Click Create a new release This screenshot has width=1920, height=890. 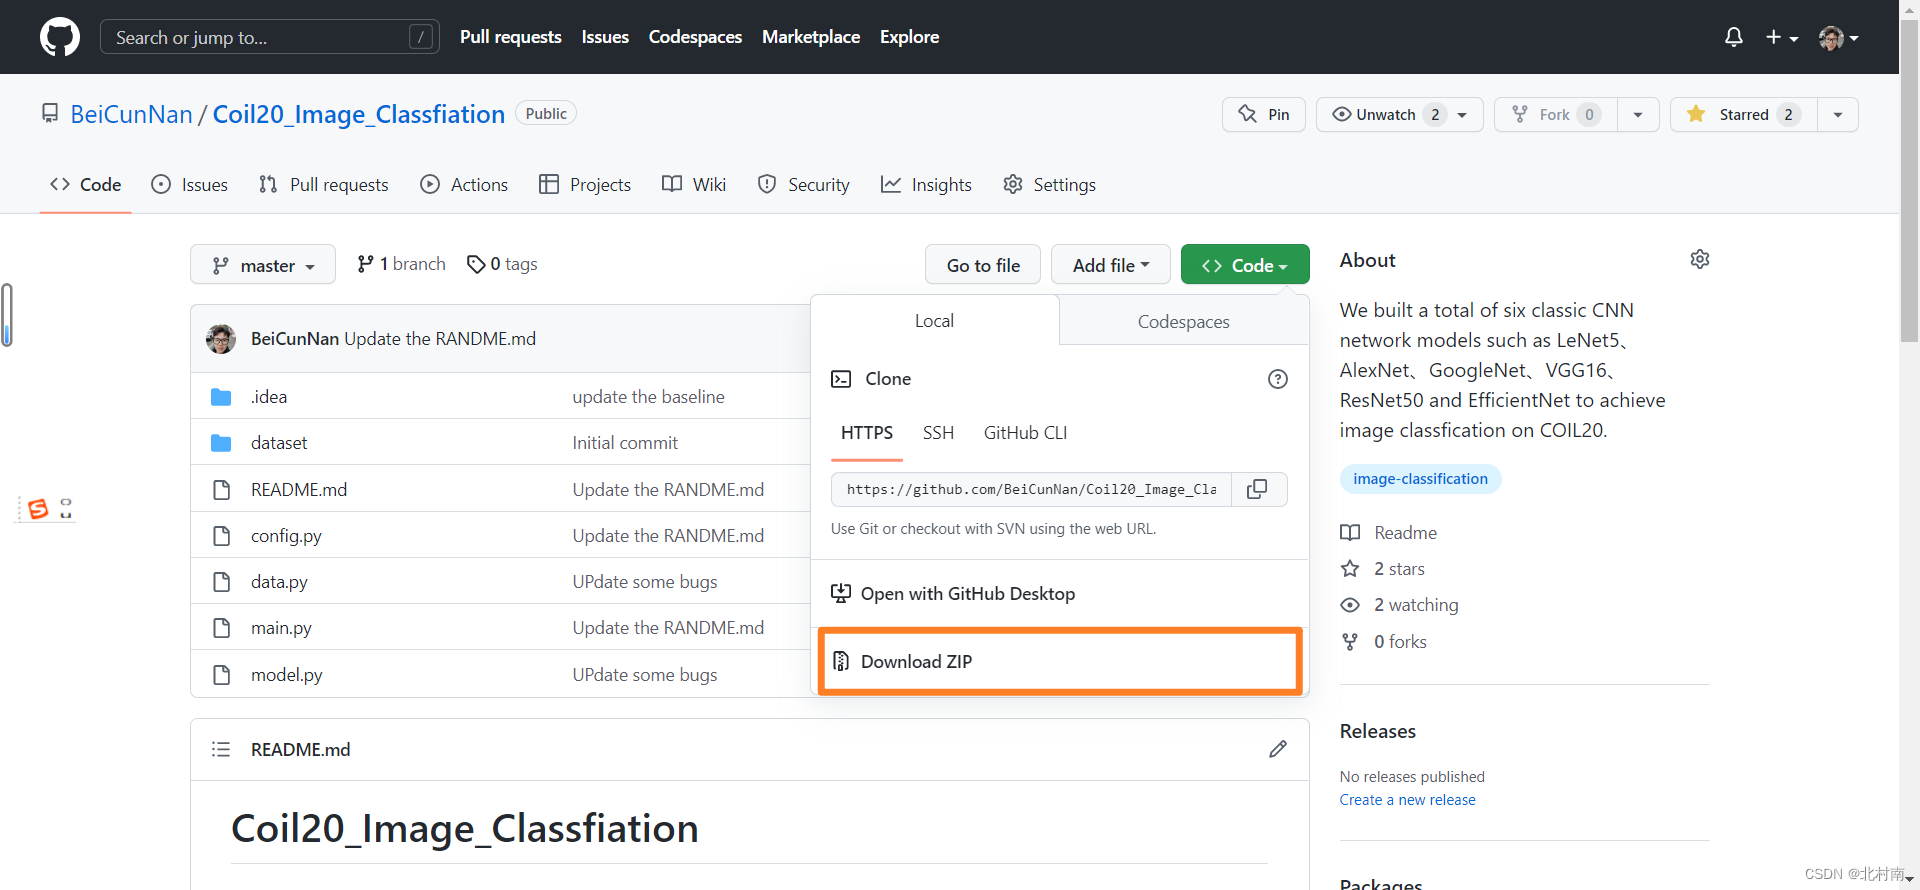pos(1407,800)
